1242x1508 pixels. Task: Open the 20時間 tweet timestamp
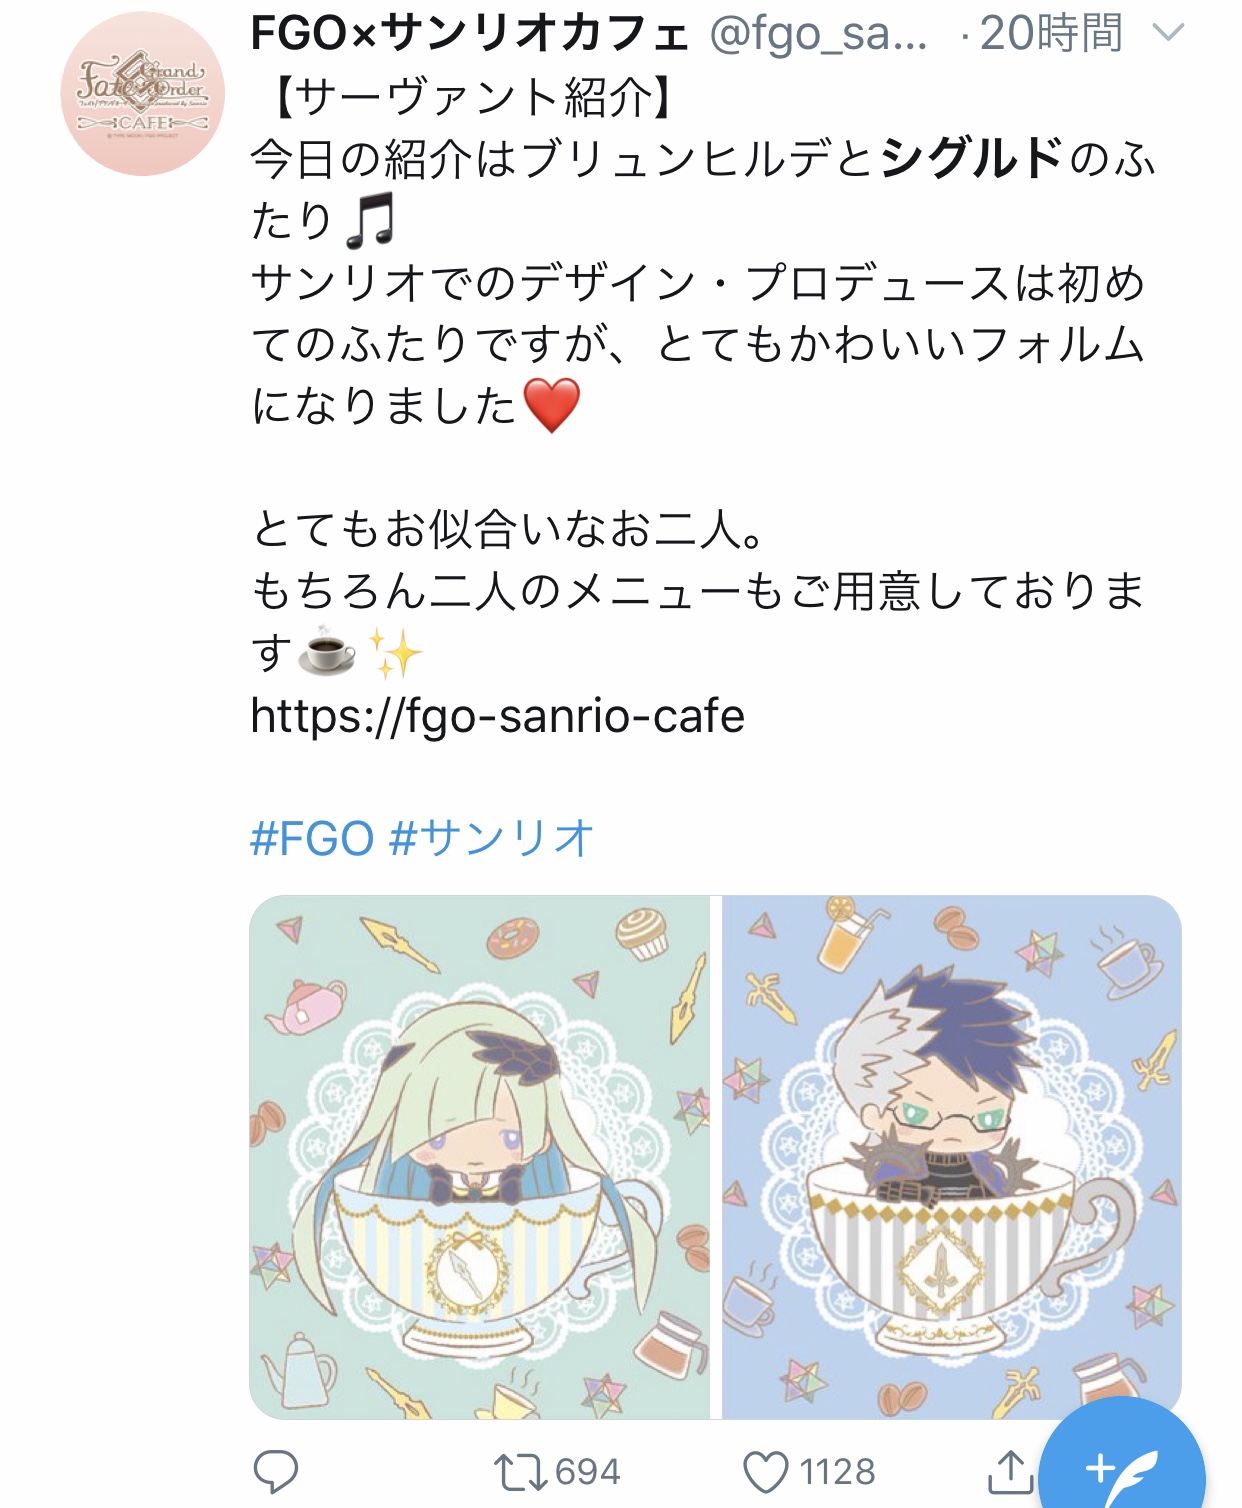1051,34
